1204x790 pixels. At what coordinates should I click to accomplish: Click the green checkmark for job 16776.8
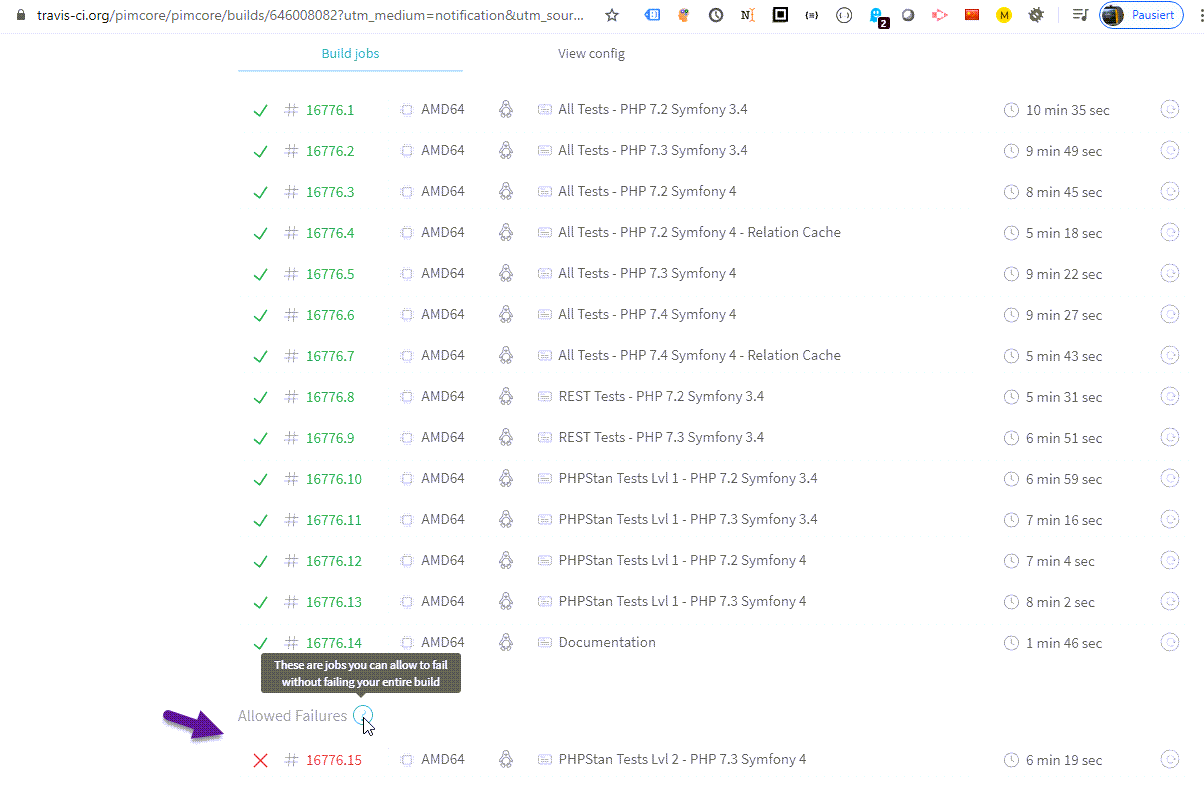(261, 397)
